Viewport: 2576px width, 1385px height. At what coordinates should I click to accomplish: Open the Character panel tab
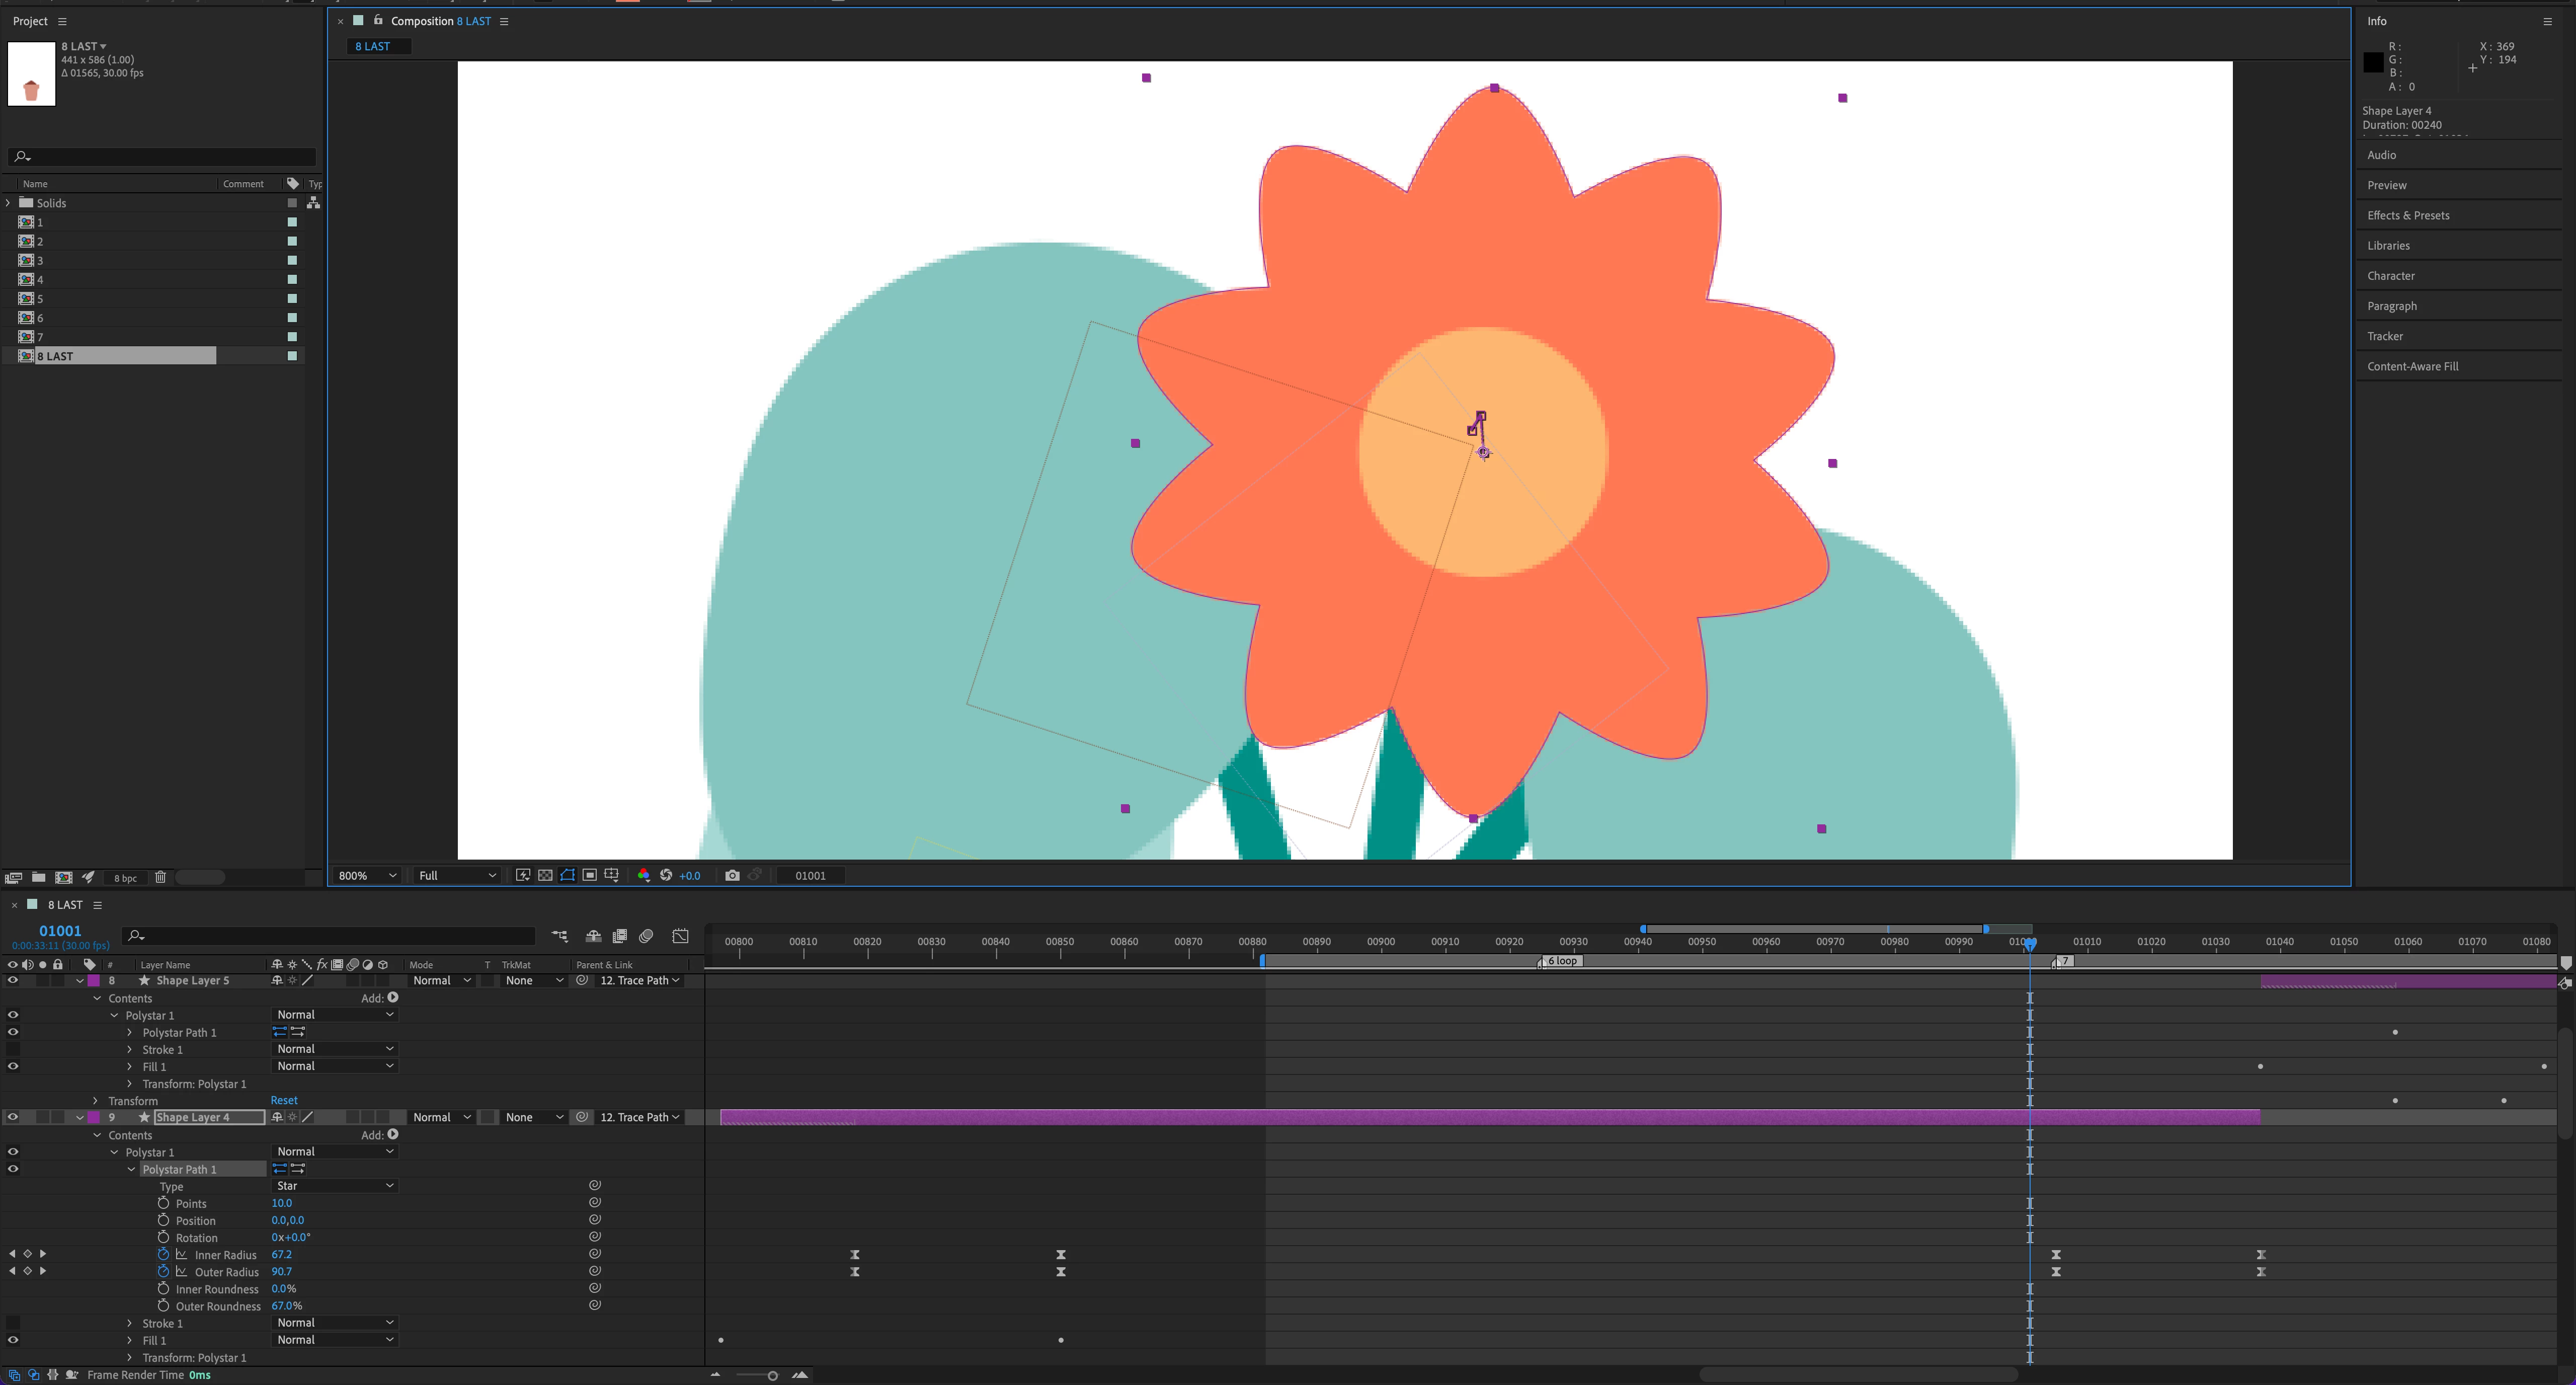2390,276
